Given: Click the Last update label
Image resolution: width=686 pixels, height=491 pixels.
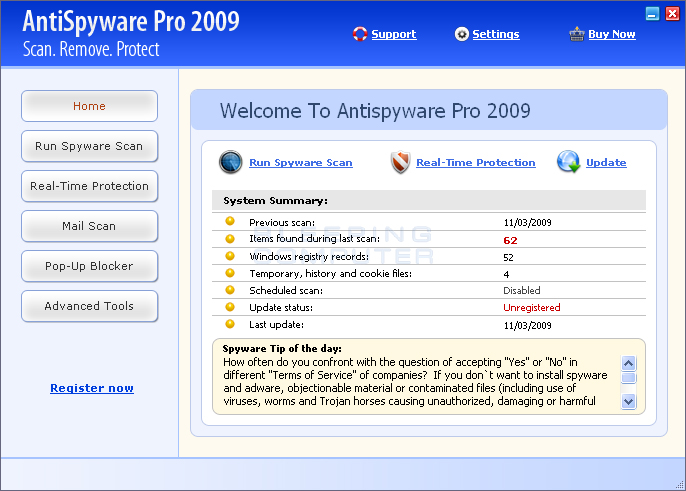Looking at the screenshot, I should tap(276, 325).
